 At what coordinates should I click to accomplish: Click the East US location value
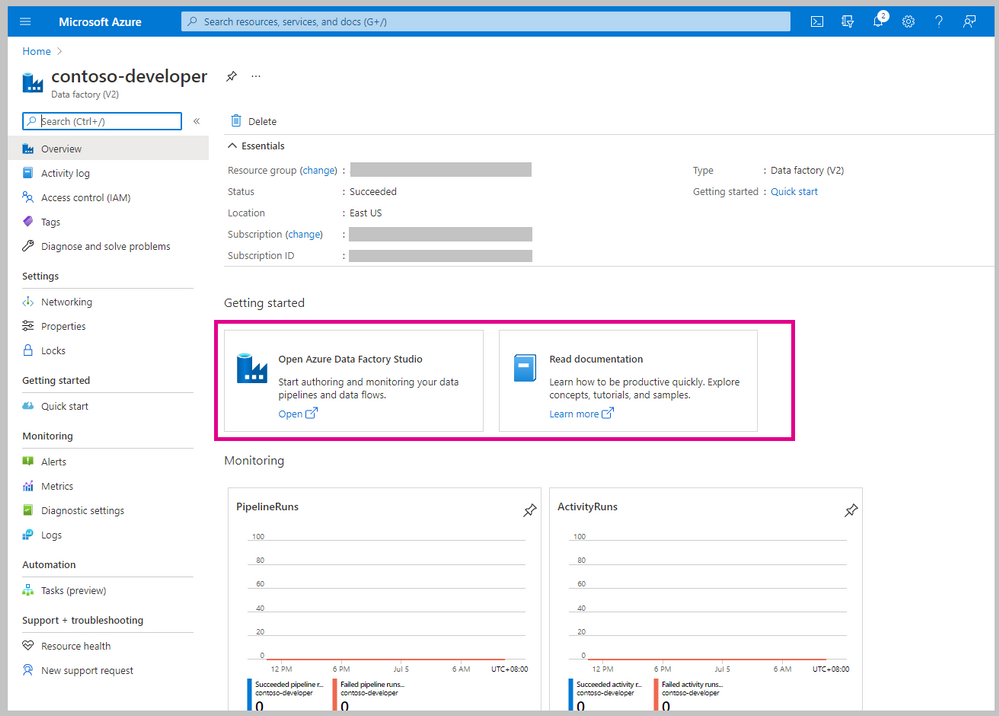[x=366, y=213]
